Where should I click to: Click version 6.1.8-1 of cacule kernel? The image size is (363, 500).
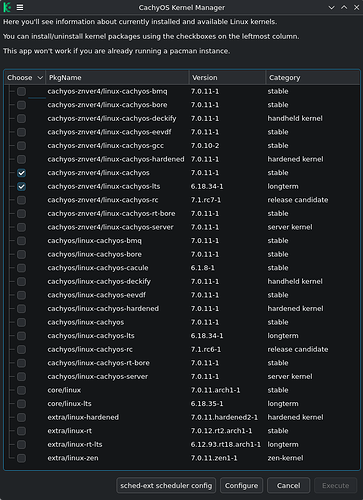coord(203,268)
